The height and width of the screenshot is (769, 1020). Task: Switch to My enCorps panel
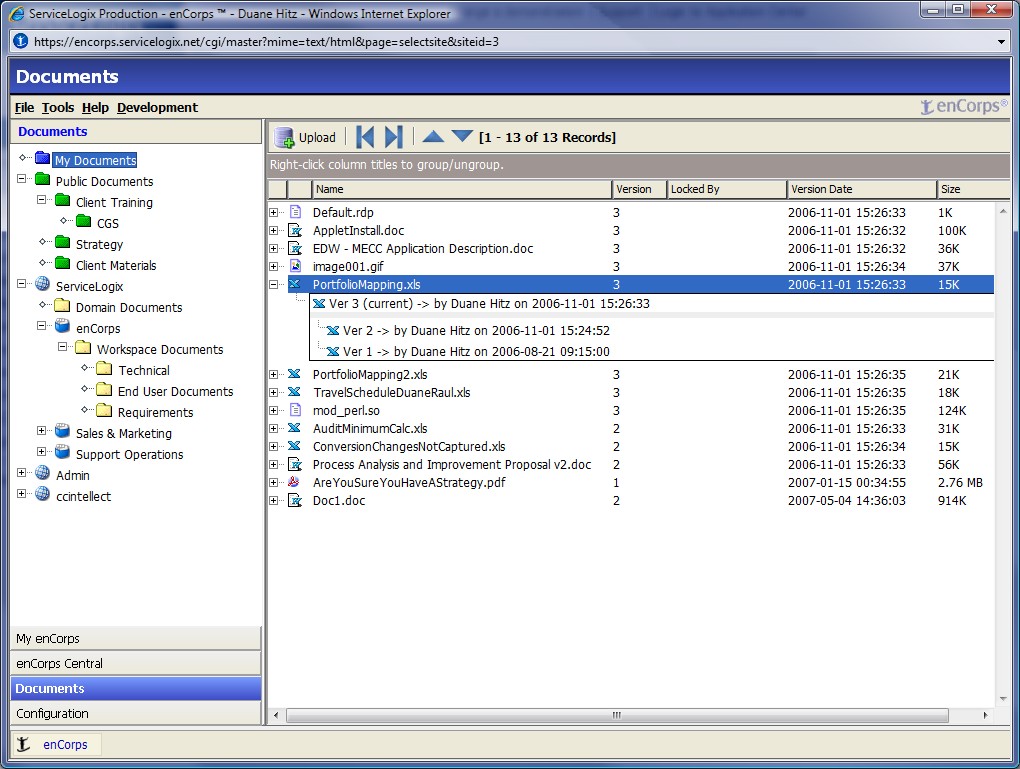pyautogui.click(x=136, y=638)
